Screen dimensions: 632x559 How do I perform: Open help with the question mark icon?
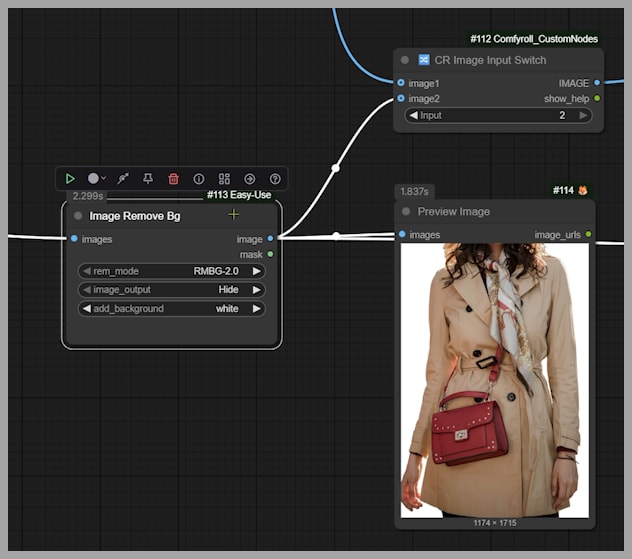(x=275, y=179)
